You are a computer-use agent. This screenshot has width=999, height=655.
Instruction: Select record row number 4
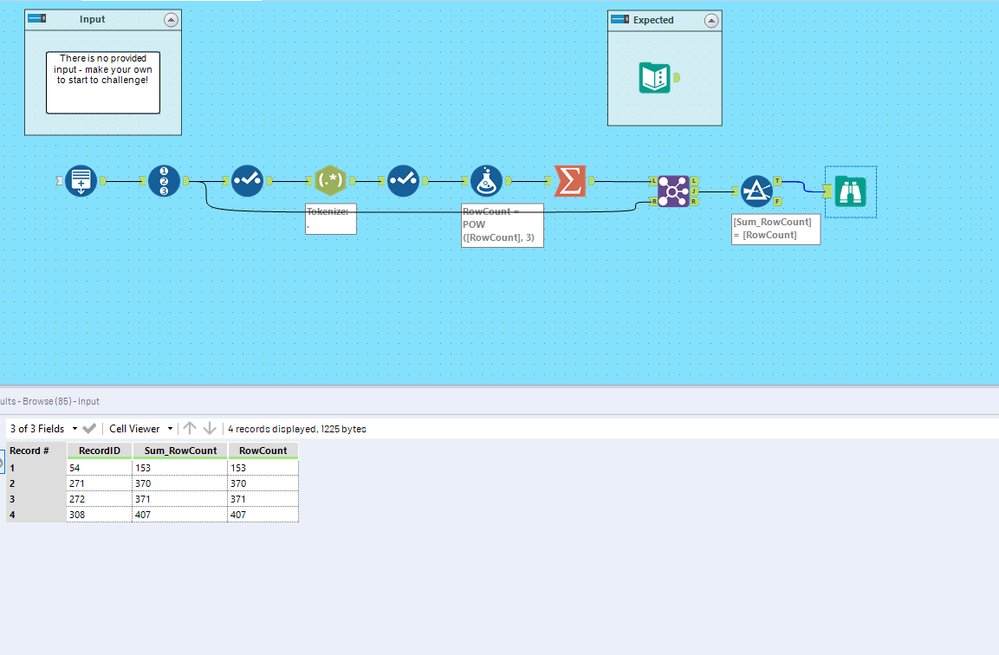coord(36,515)
